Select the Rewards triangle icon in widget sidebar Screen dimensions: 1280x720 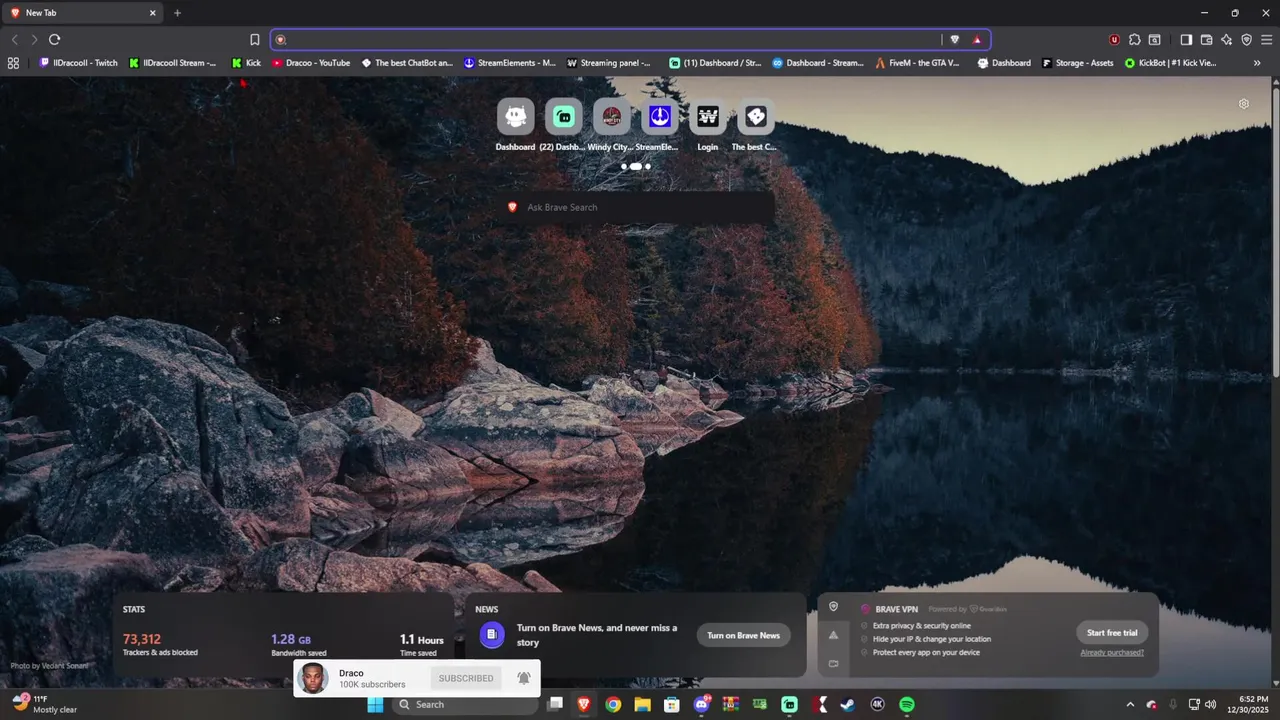click(x=833, y=635)
